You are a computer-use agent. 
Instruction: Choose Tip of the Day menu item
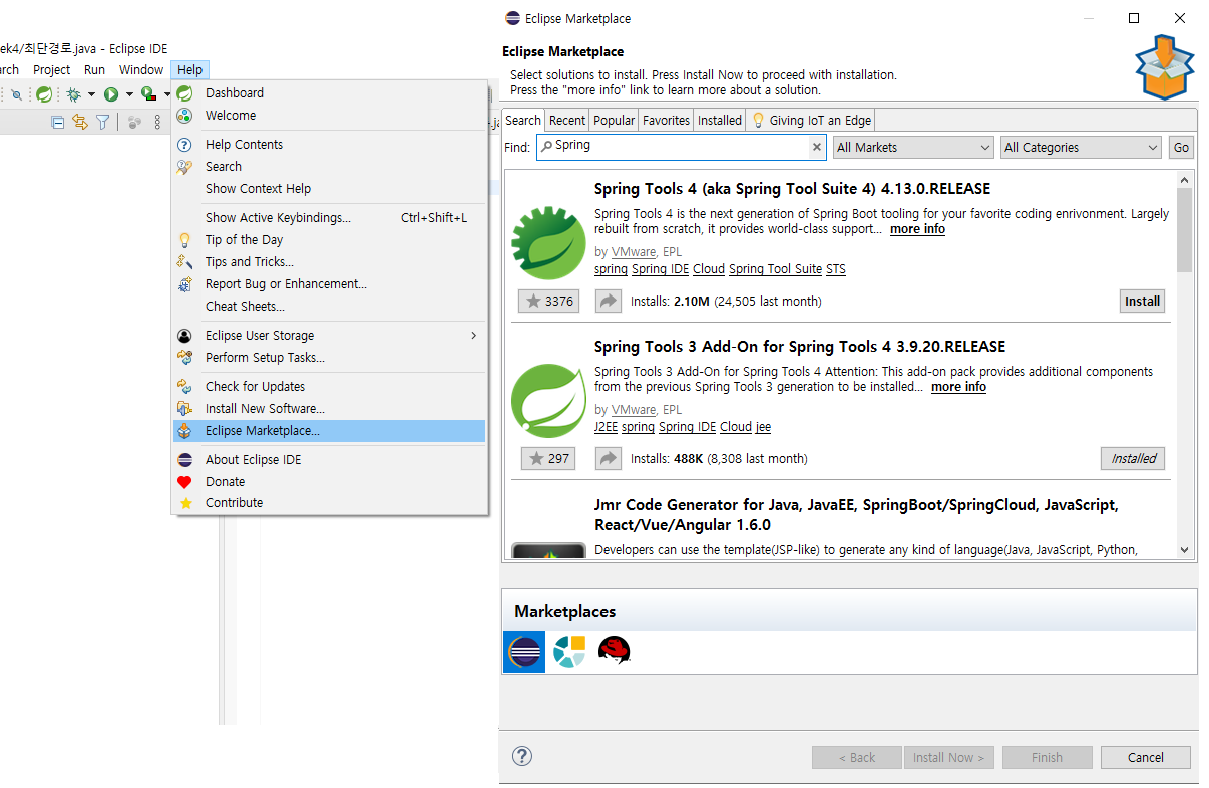[328, 240]
